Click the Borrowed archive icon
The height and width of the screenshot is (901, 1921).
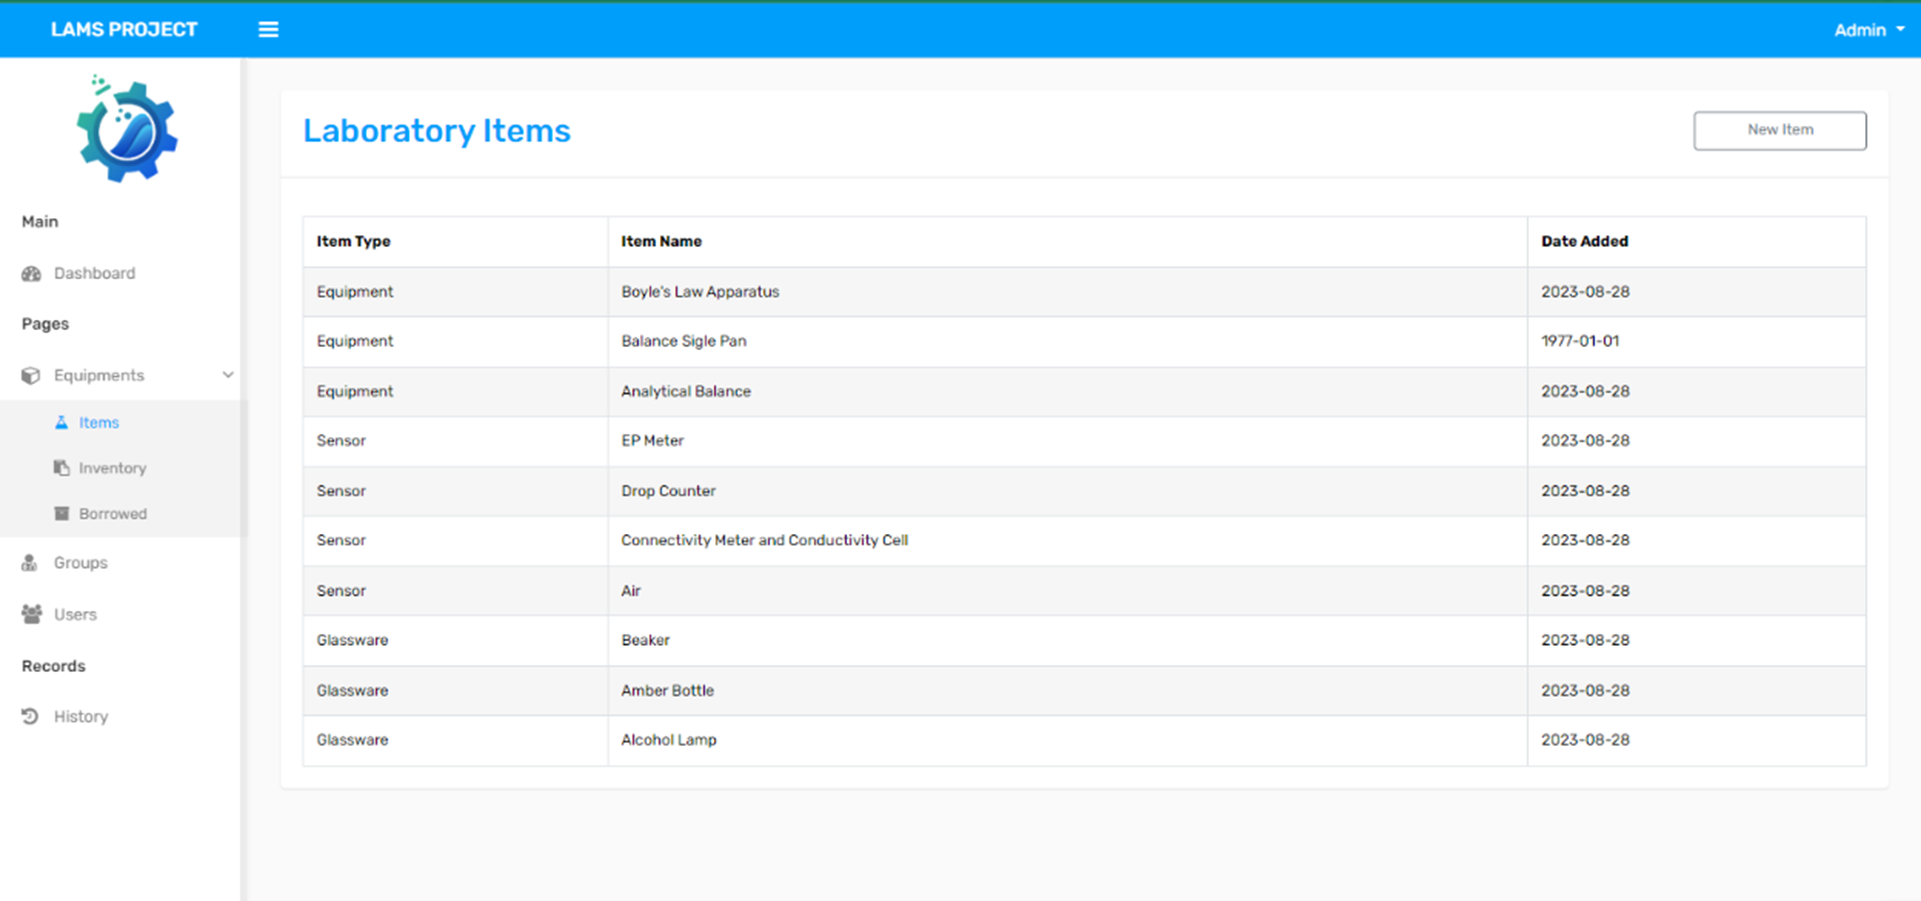61,513
